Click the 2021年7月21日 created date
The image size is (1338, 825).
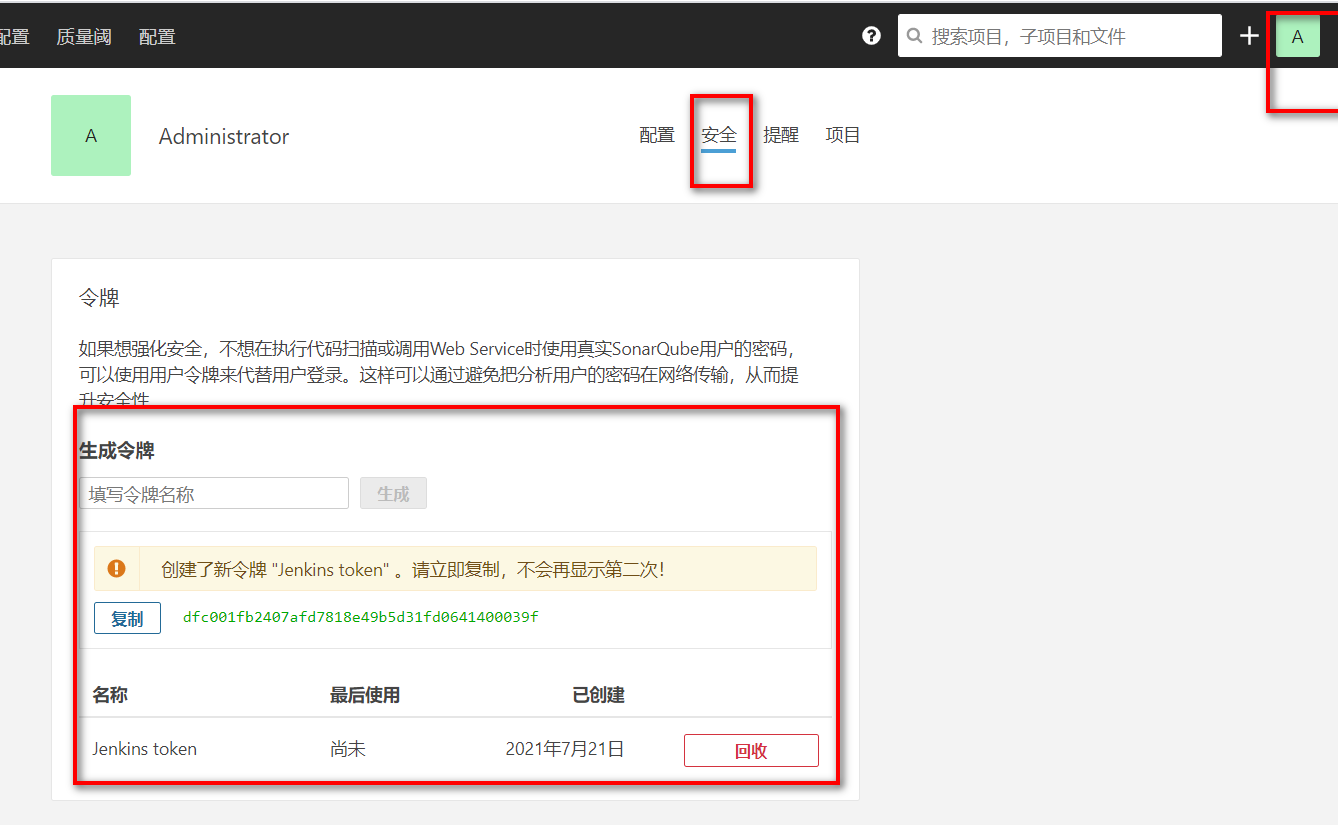click(565, 749)
